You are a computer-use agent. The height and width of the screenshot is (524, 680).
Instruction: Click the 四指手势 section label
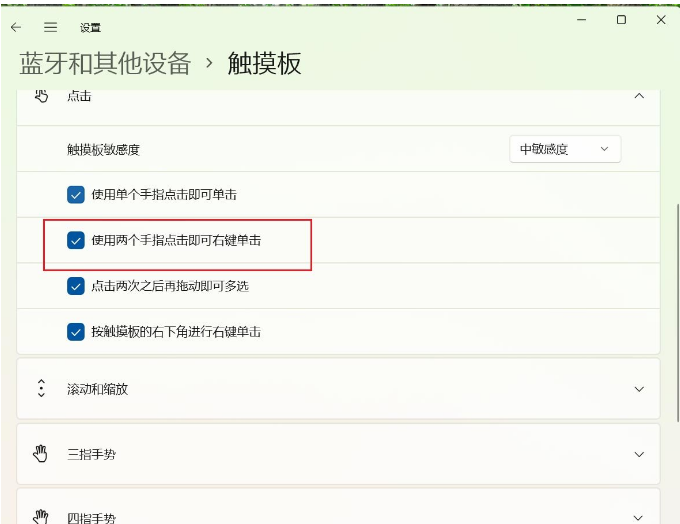coord(92,518)
